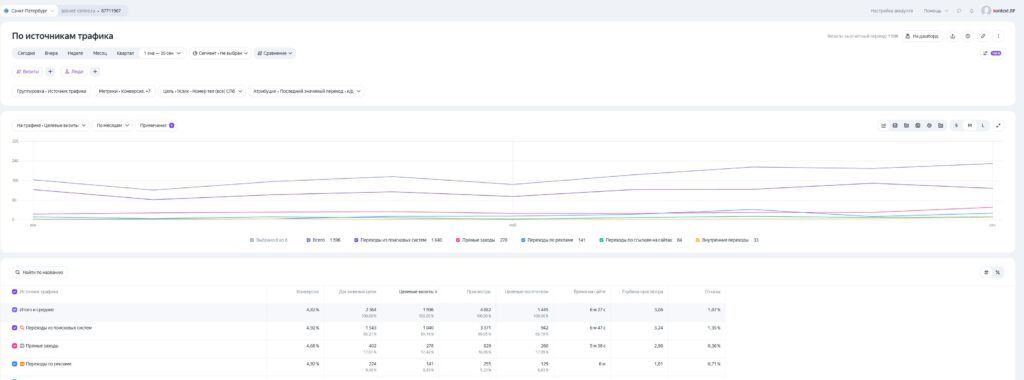
Task: Click the export report icon
Action: [x=952, y=36]
